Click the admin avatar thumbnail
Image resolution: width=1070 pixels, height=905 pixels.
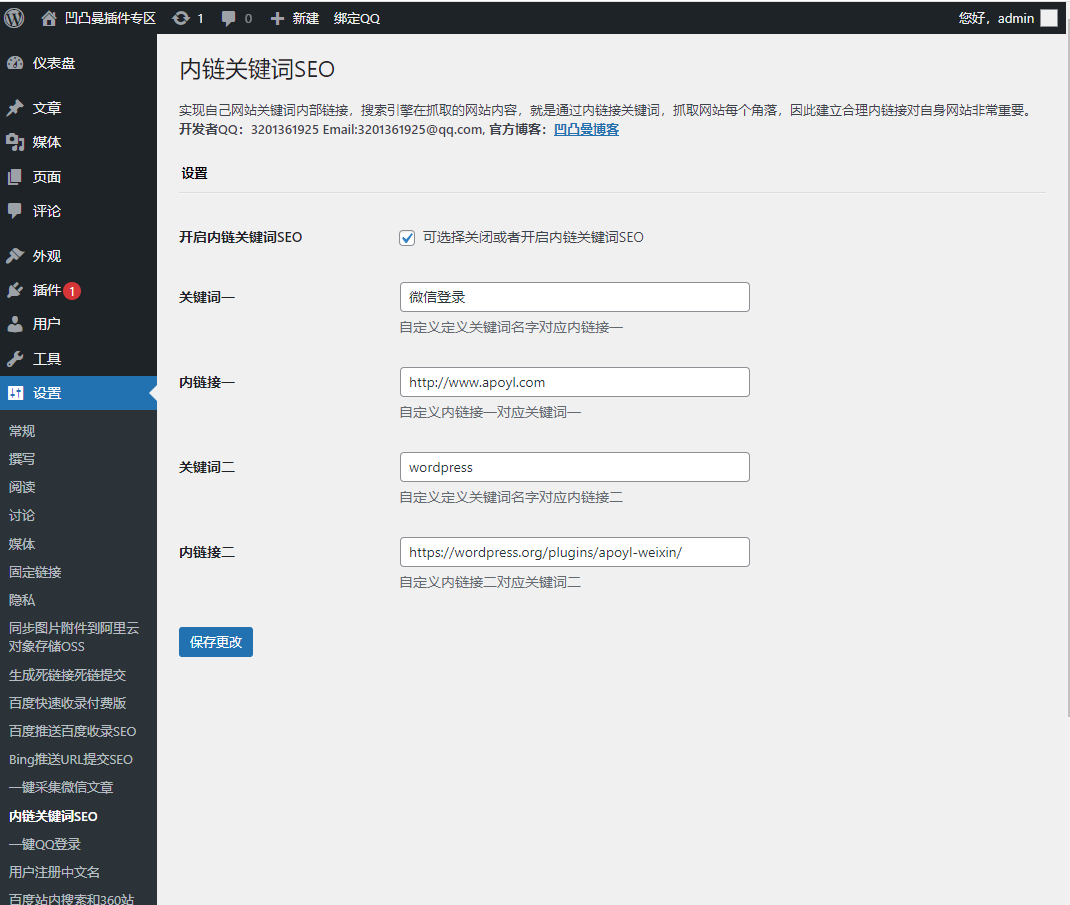(x=1049, y=18)
